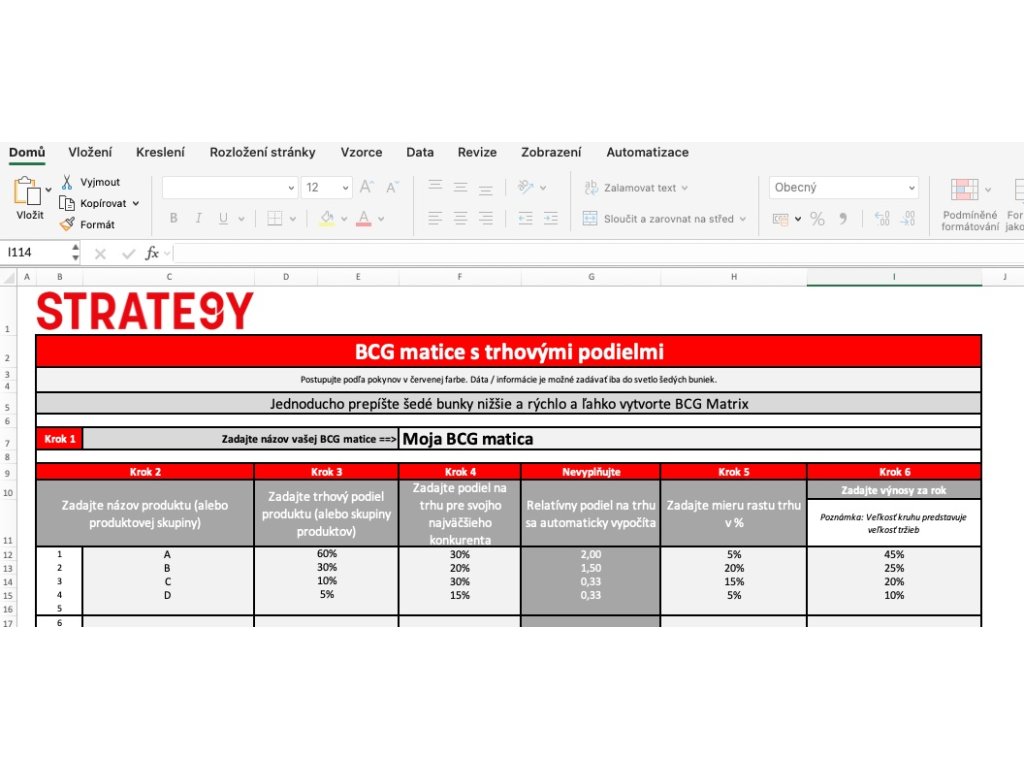
Task: Open the Kreslení ribbon tab
Action: click(x=160, y=152)
